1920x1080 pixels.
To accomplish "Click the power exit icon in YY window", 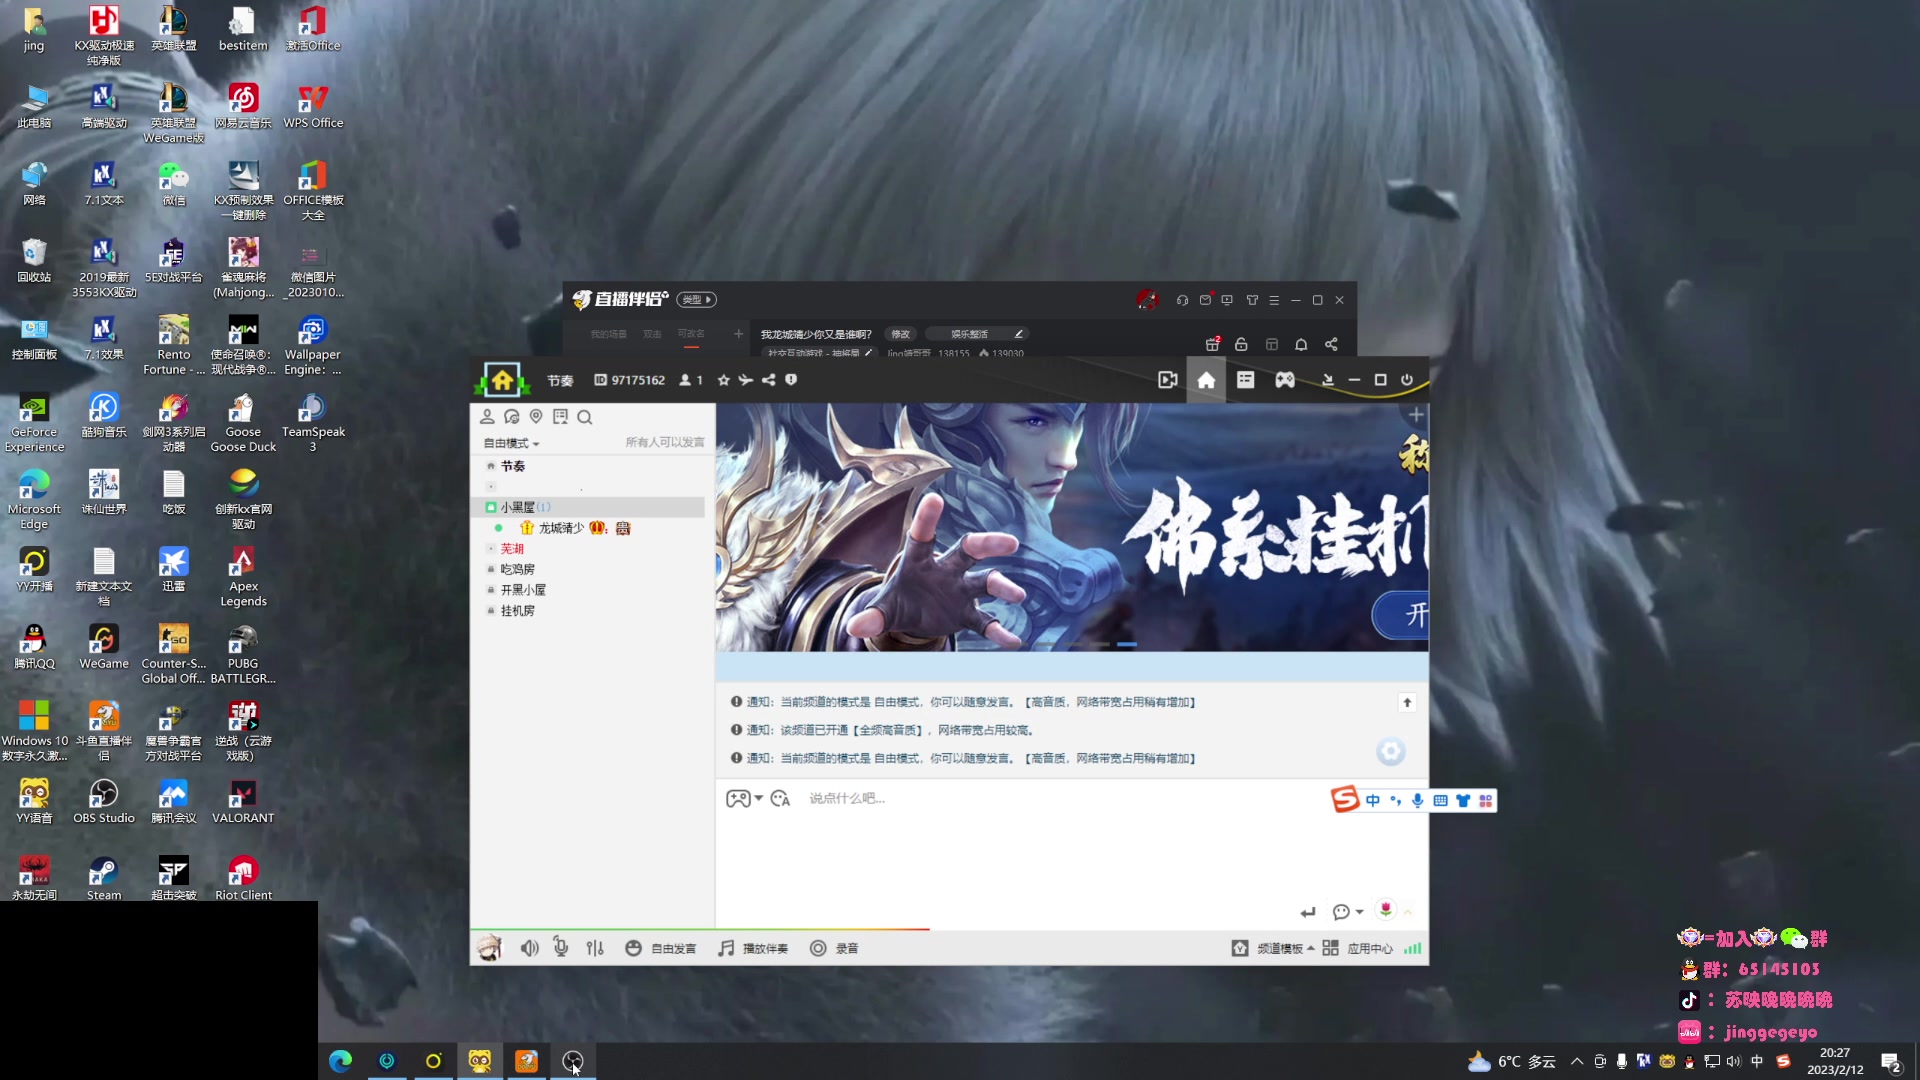I will pos(1407,380).
